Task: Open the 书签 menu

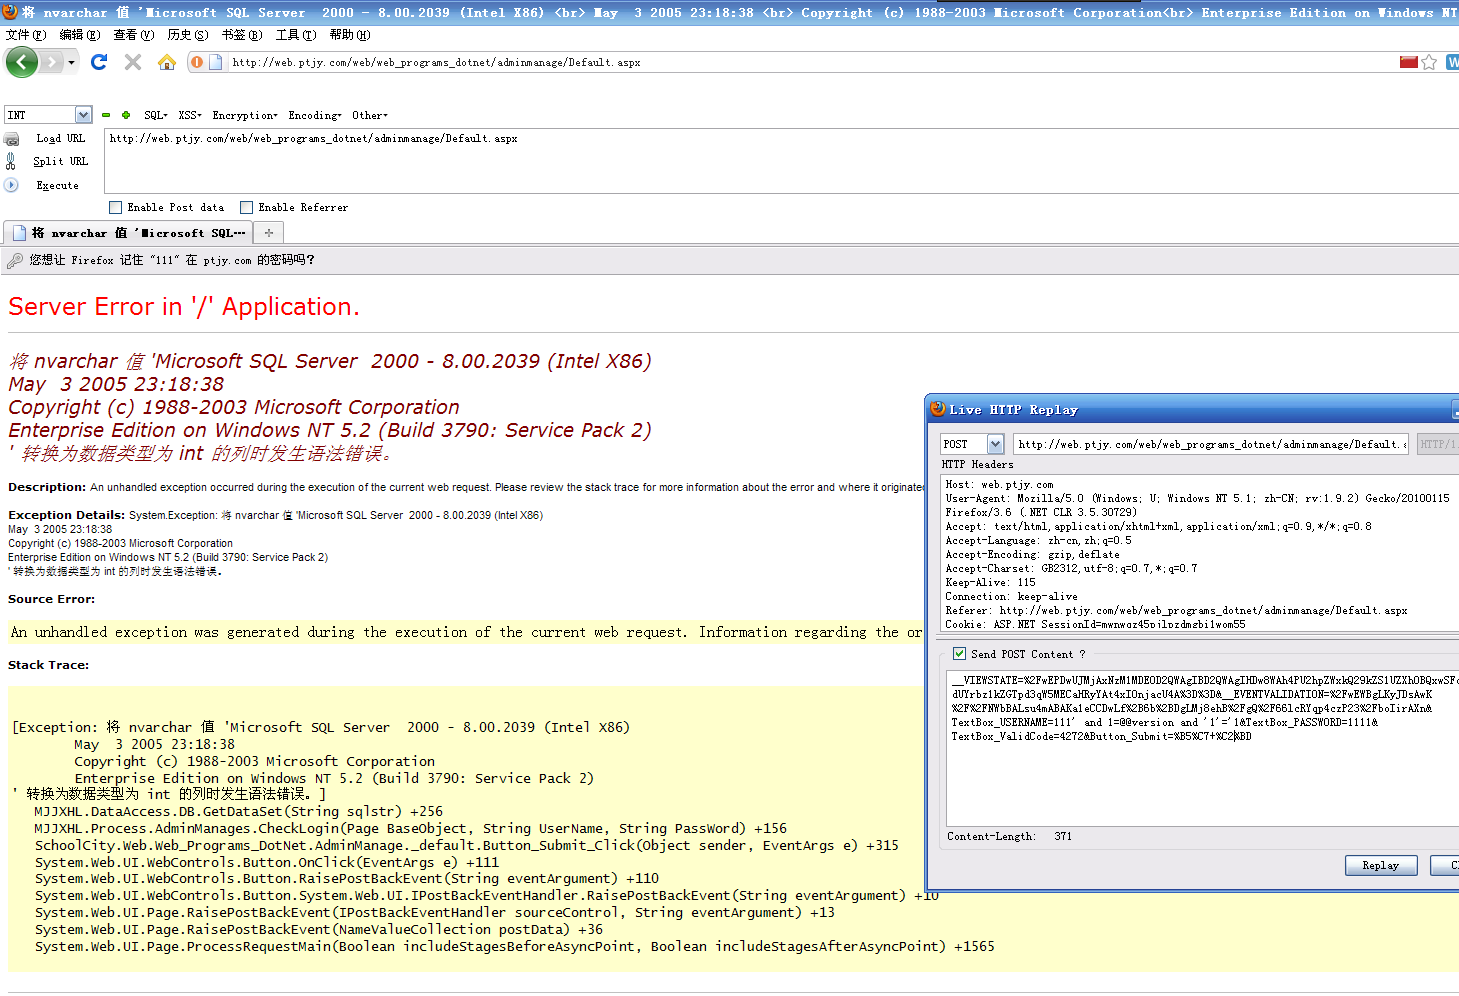Action: point(241,35)
